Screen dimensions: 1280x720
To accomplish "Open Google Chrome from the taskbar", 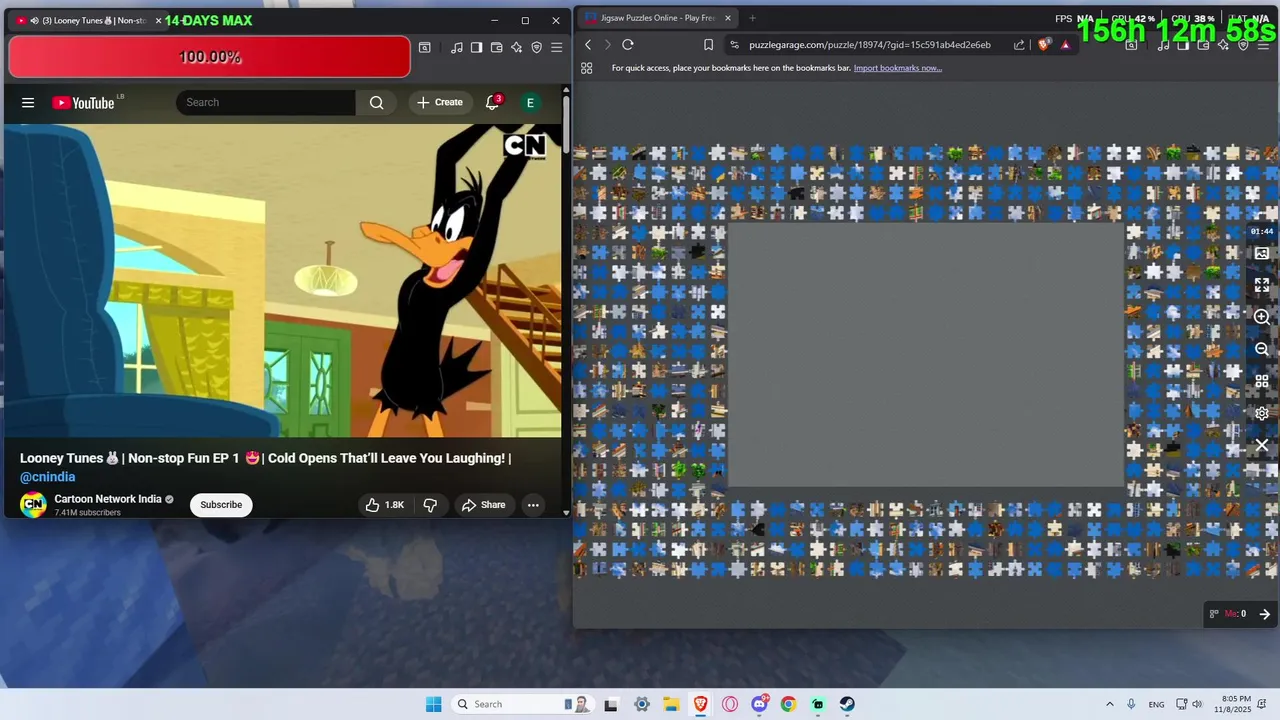I will [788, 704].
